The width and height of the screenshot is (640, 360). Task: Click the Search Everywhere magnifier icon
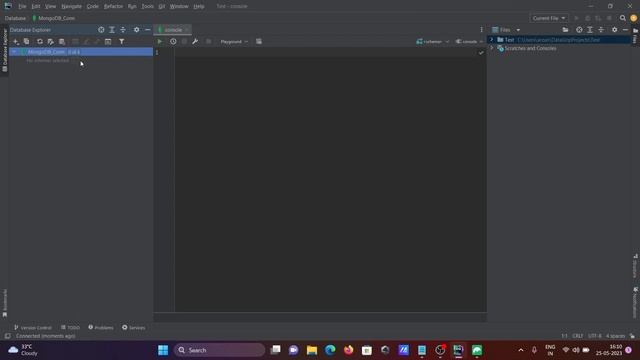pos(622,18)
